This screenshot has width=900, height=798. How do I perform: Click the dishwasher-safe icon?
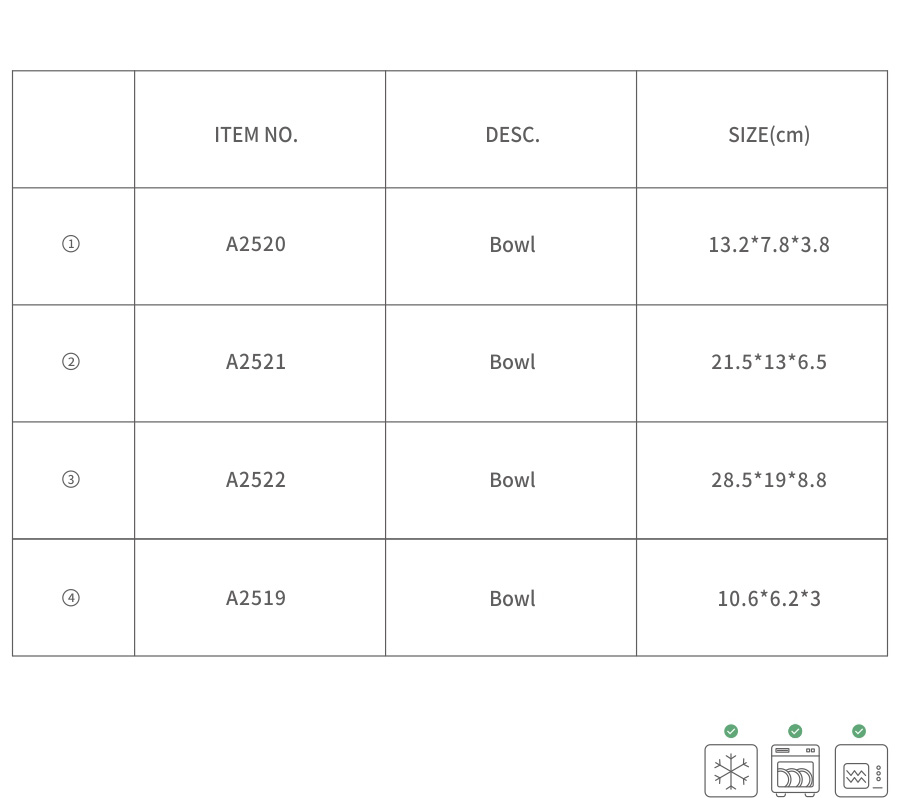[795, 770]
